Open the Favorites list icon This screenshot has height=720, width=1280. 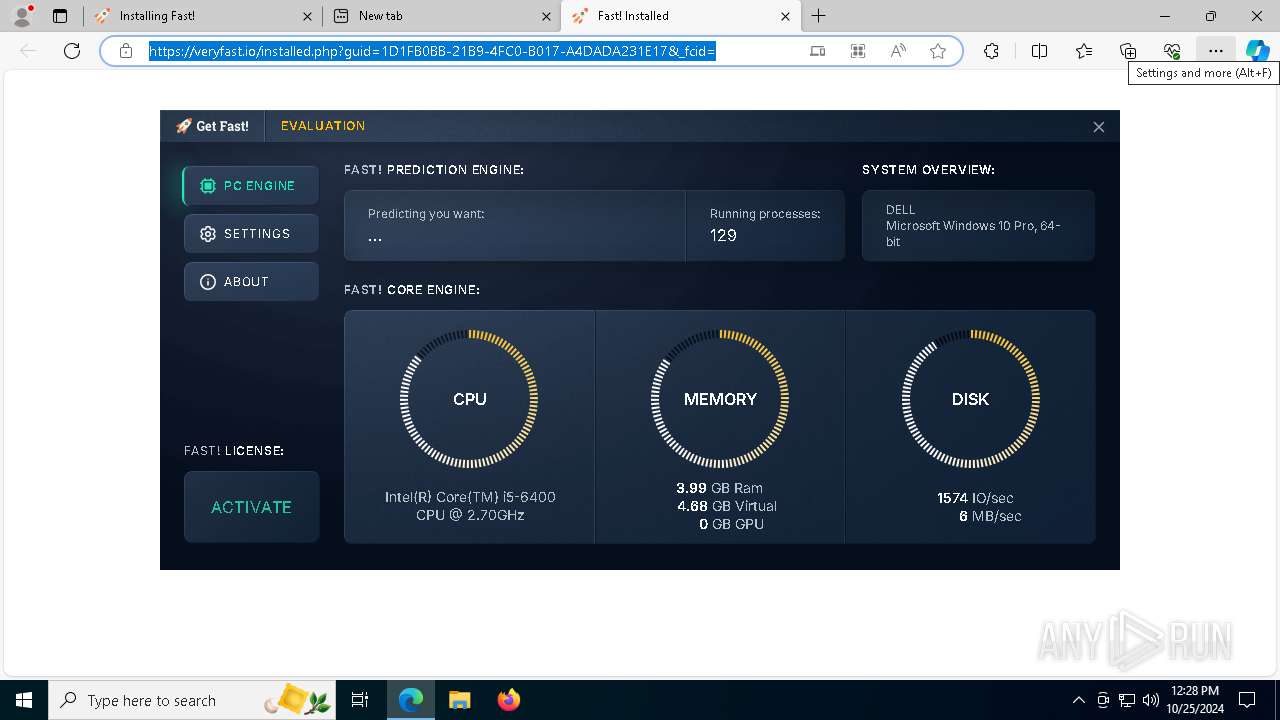click(x=1084, y=51)
